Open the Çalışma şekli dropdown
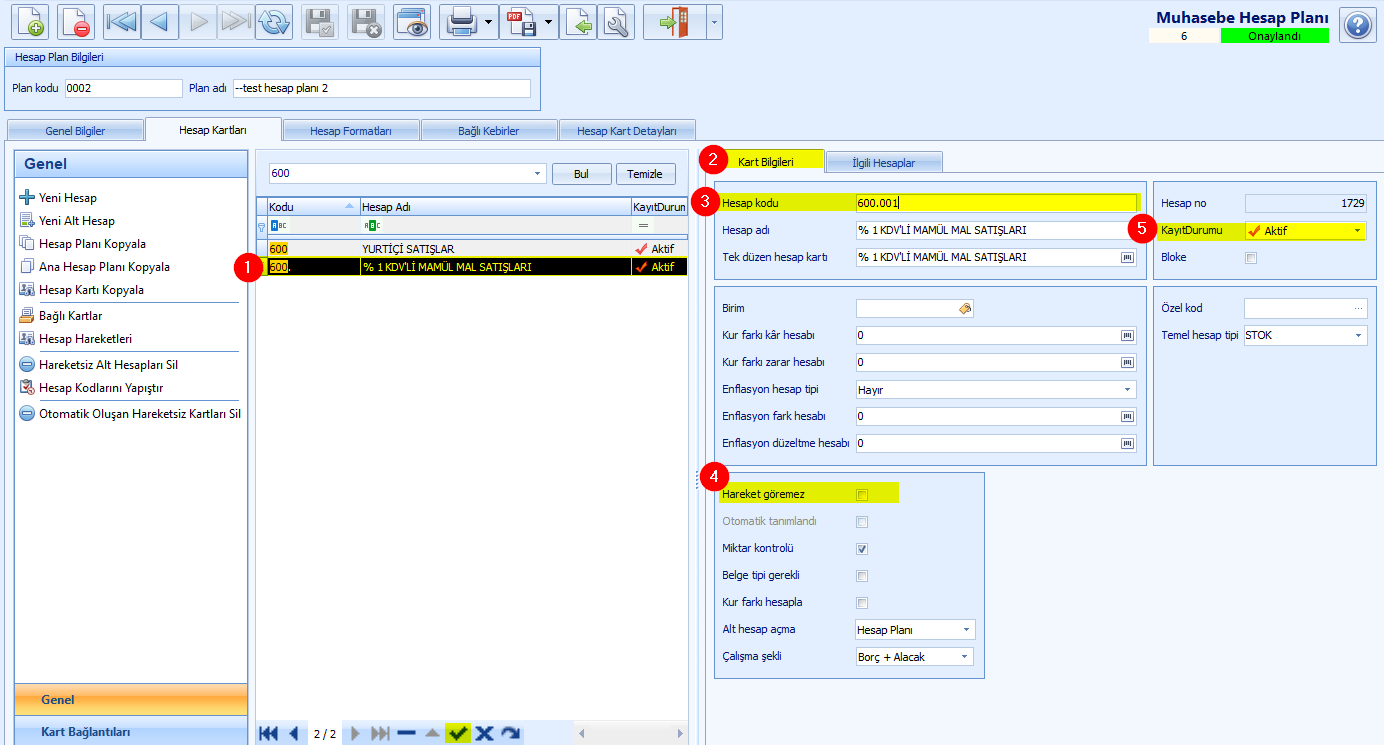The image size is (1384, 745). 967,657
